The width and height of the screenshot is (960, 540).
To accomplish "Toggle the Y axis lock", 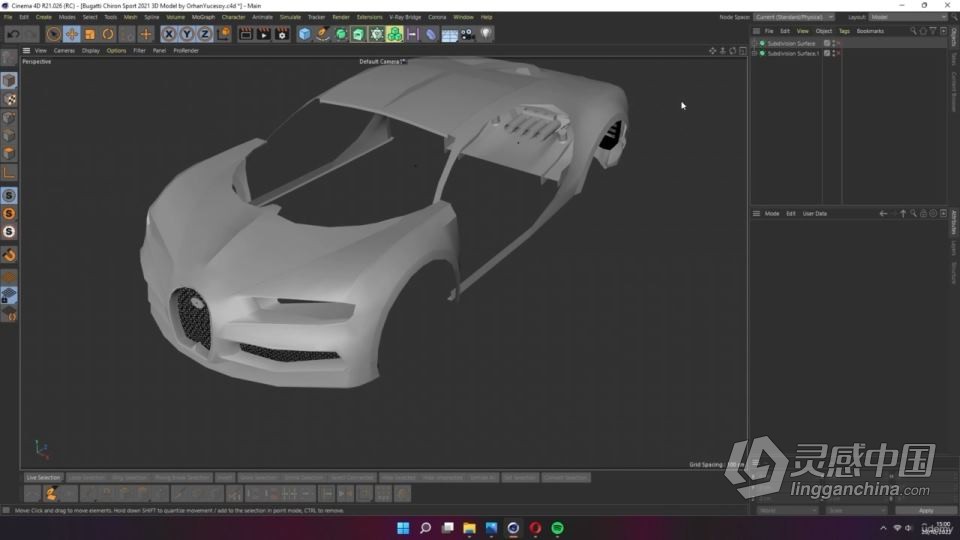I will coord(187,34).
